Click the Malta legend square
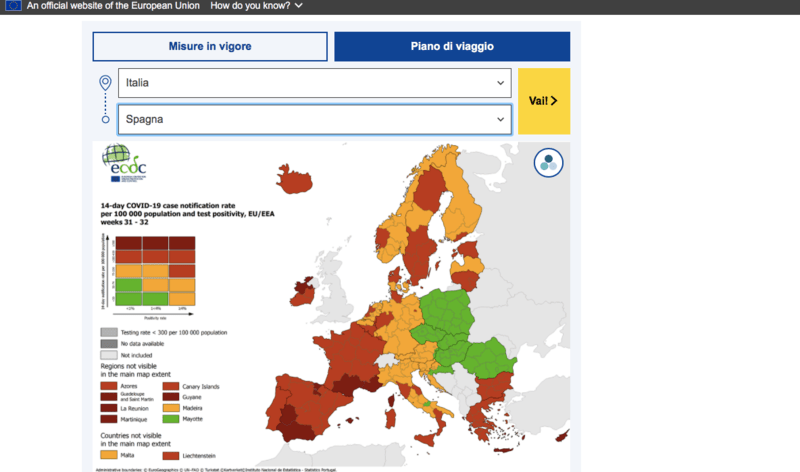The height and width of the screenshot is (472, 800). pos(109,456)
